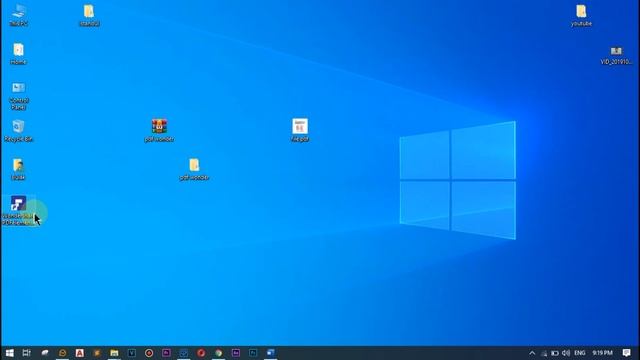Open File Explorer from the taskbar
Image resolution: width=640 pixels, height=360 pixels.
(114, 353)
